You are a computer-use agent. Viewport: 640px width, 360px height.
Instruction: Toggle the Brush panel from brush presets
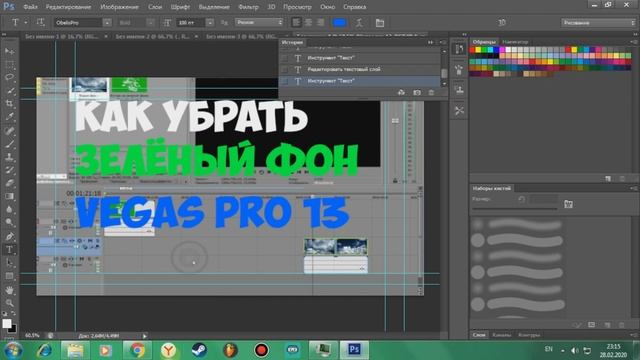click(568, 204)
